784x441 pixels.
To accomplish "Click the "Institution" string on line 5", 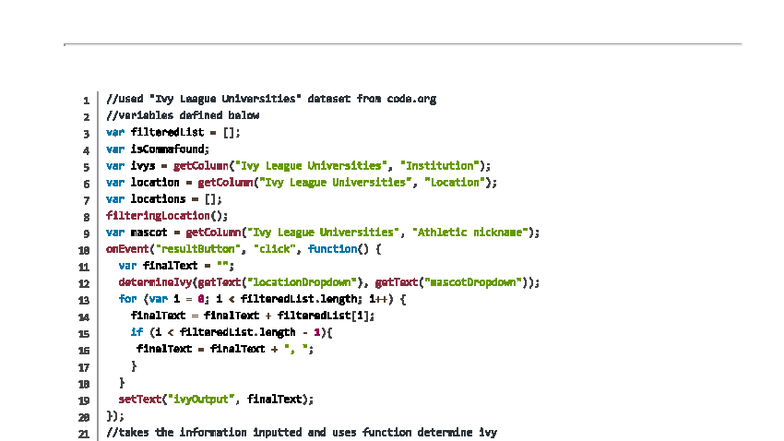I will coord(440,166).
